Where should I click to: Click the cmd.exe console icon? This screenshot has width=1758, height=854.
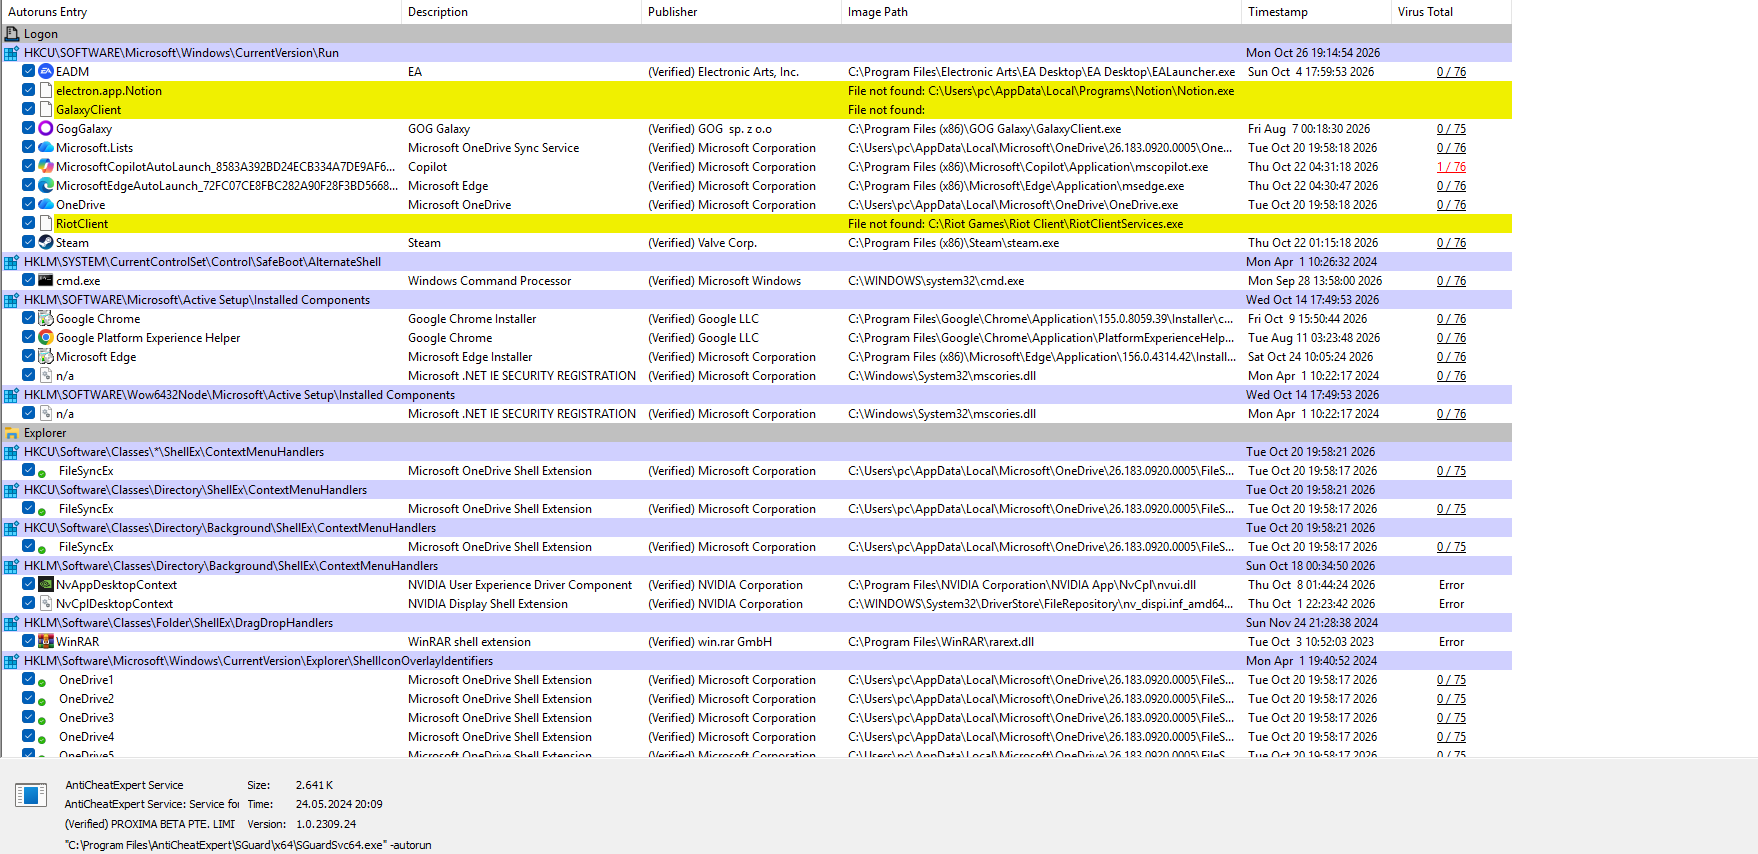(x=45, y=281)
